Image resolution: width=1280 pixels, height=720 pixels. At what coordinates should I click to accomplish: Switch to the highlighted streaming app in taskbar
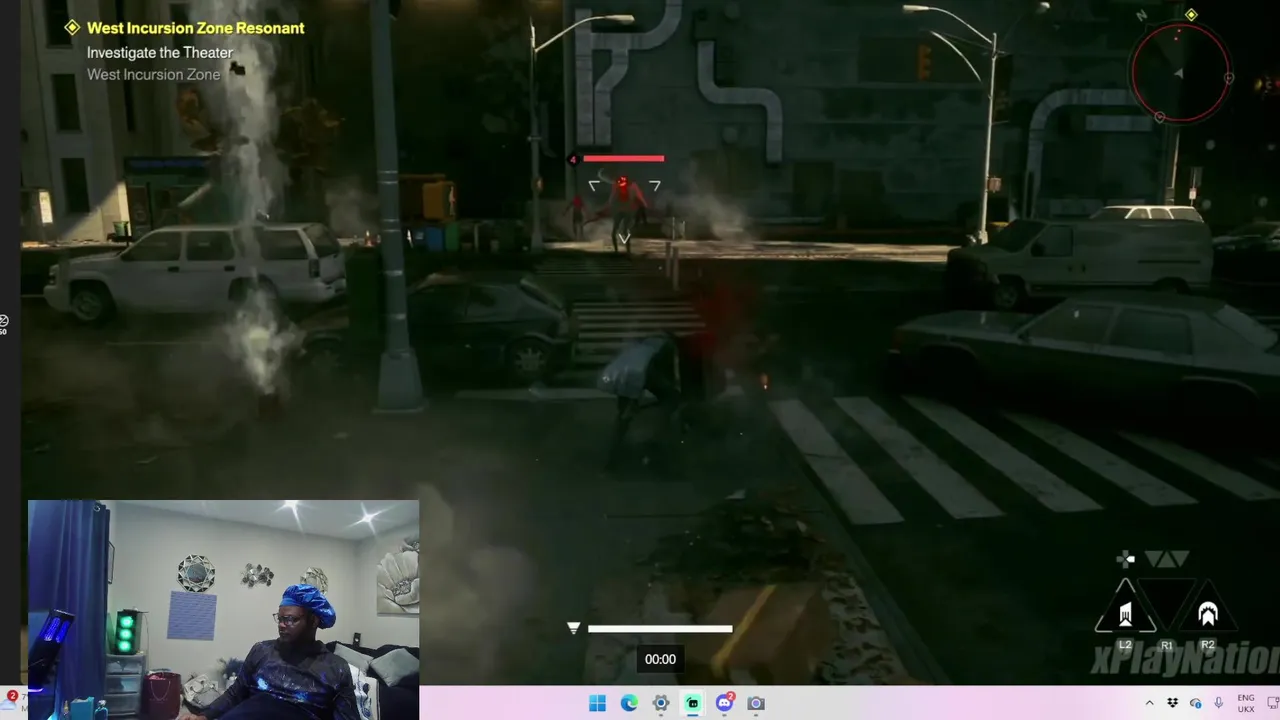[693, 704]
